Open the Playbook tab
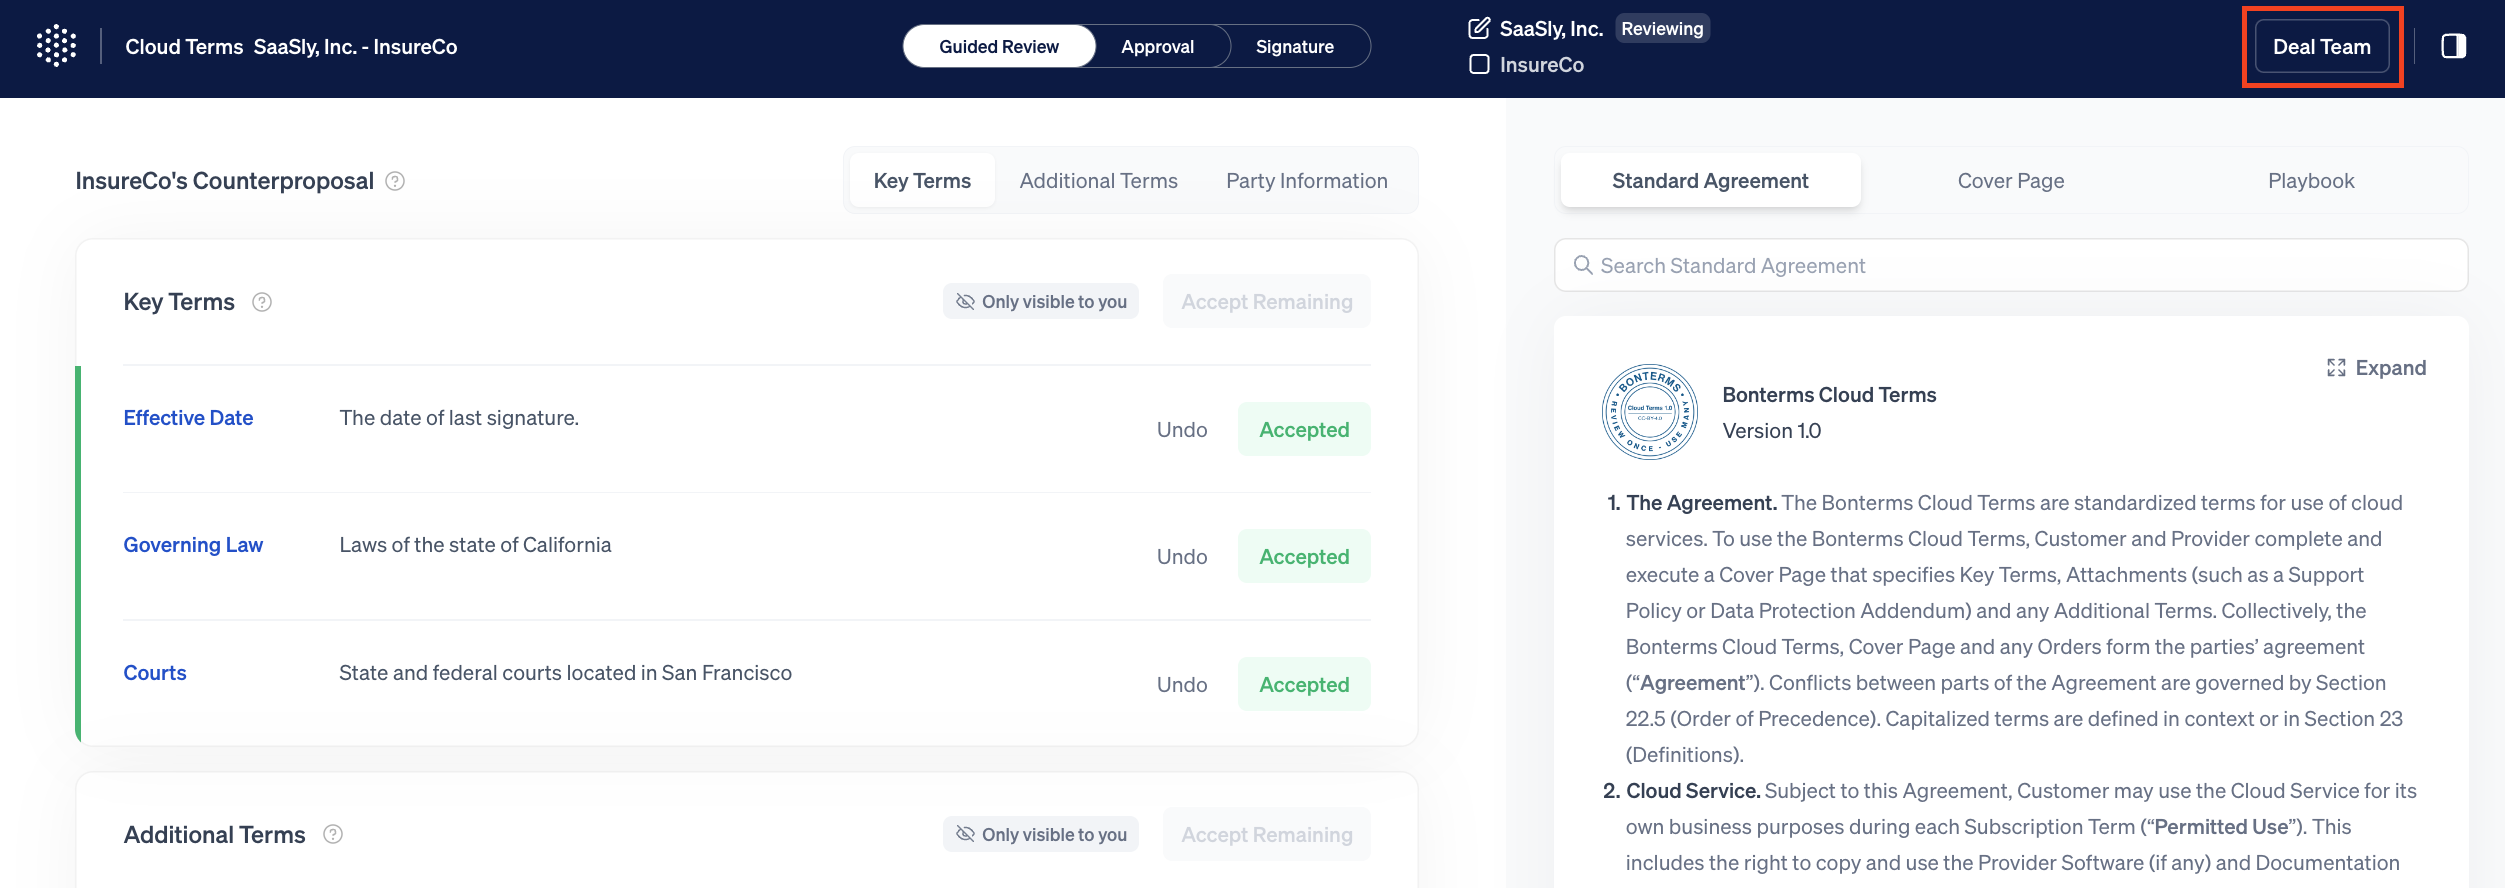 [x=2310, y=181]
